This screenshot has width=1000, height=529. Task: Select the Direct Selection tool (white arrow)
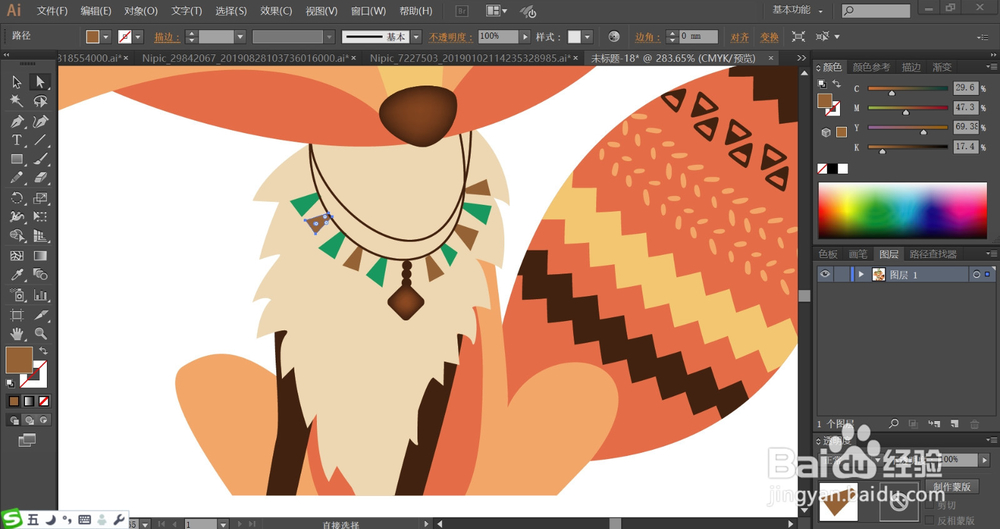(x=40, y=82)
